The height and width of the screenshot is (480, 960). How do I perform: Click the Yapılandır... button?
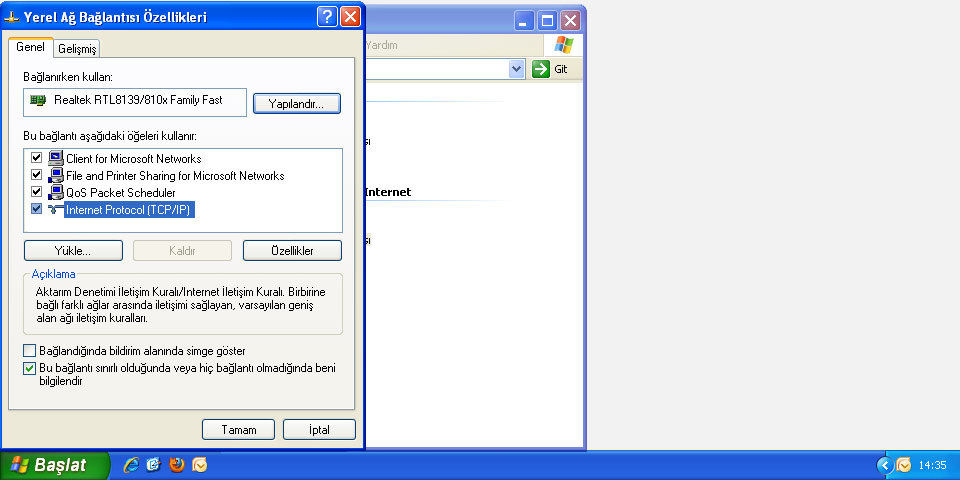pyautogui.click(x=296, y=103)
